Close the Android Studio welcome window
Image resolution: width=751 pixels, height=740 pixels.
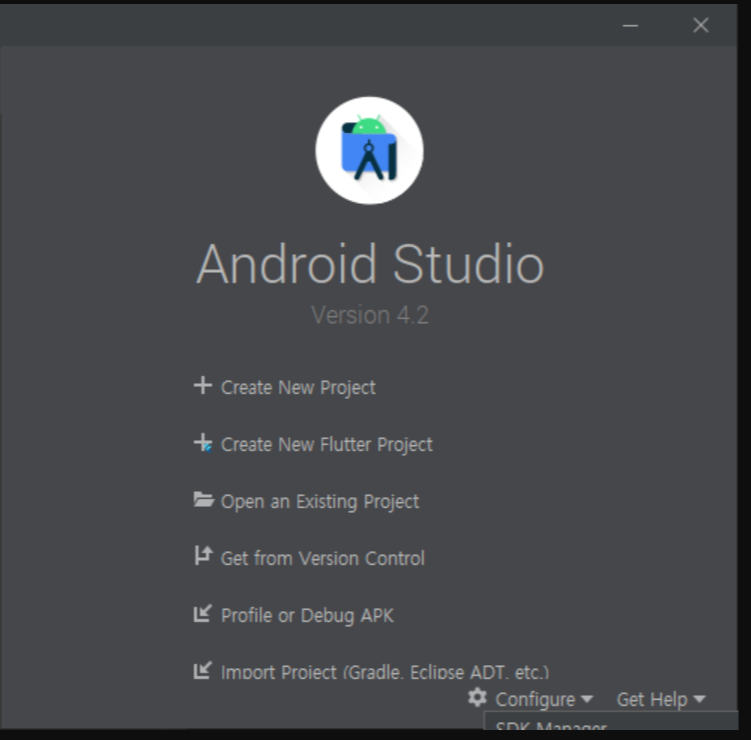pos(701,25)
